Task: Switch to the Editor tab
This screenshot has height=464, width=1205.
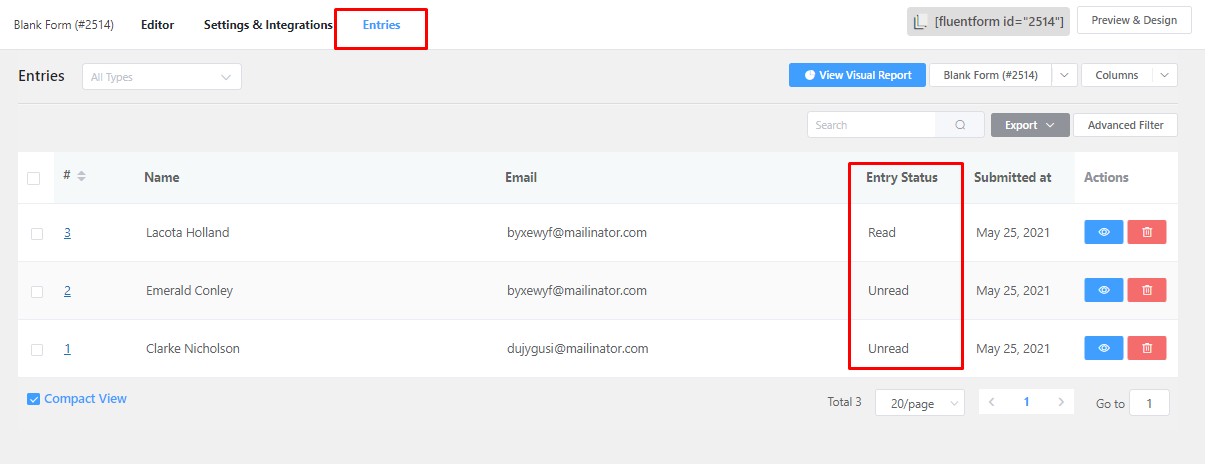Action: pos(157,25)
